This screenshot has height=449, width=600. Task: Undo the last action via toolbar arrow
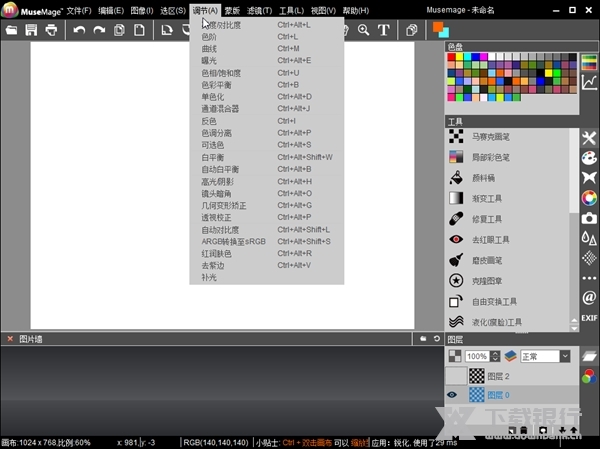point(79,30)
